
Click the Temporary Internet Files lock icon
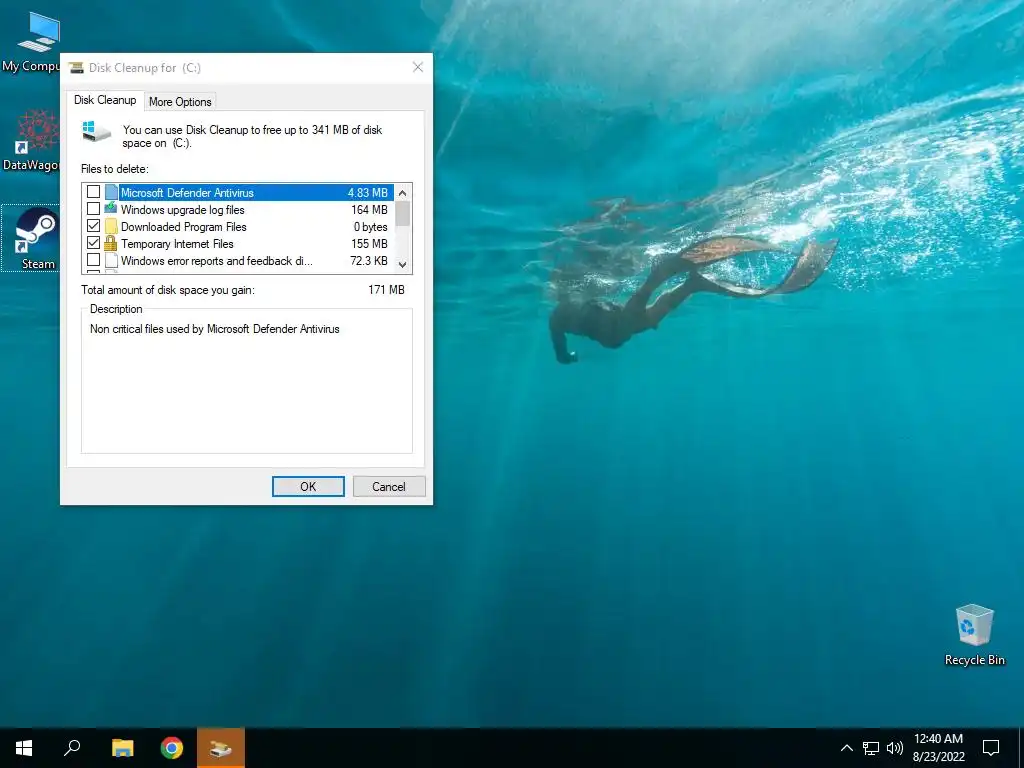(x=111, y=243)
